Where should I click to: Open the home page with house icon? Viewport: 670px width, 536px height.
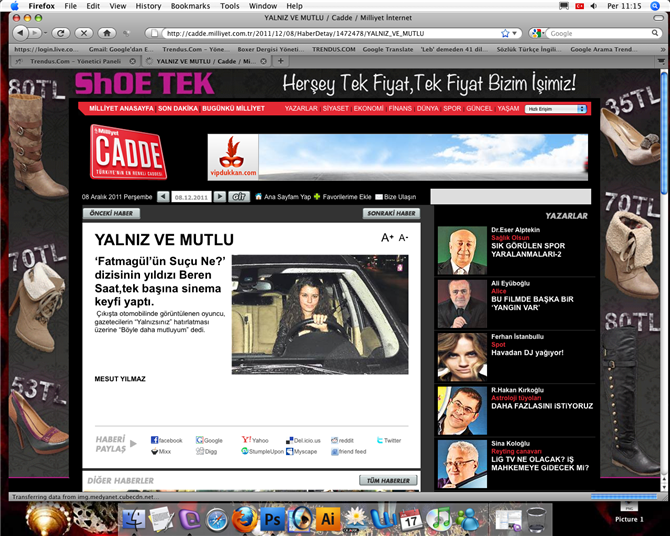107,33
